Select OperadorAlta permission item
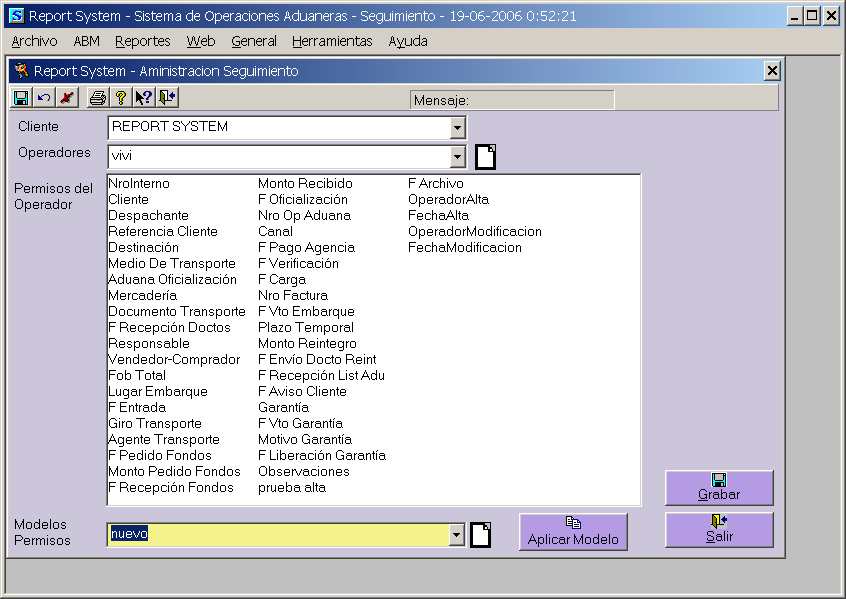The width and height of the screenshot is (846, 599). coord(448,200)
